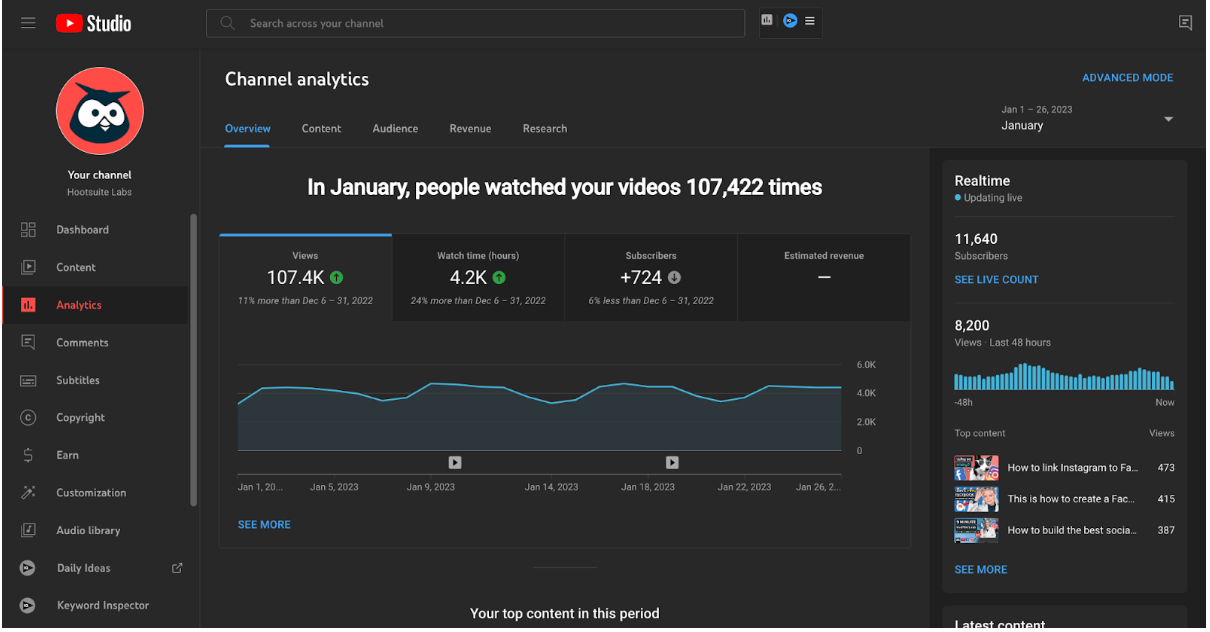Click first video marker below chart

455,462
